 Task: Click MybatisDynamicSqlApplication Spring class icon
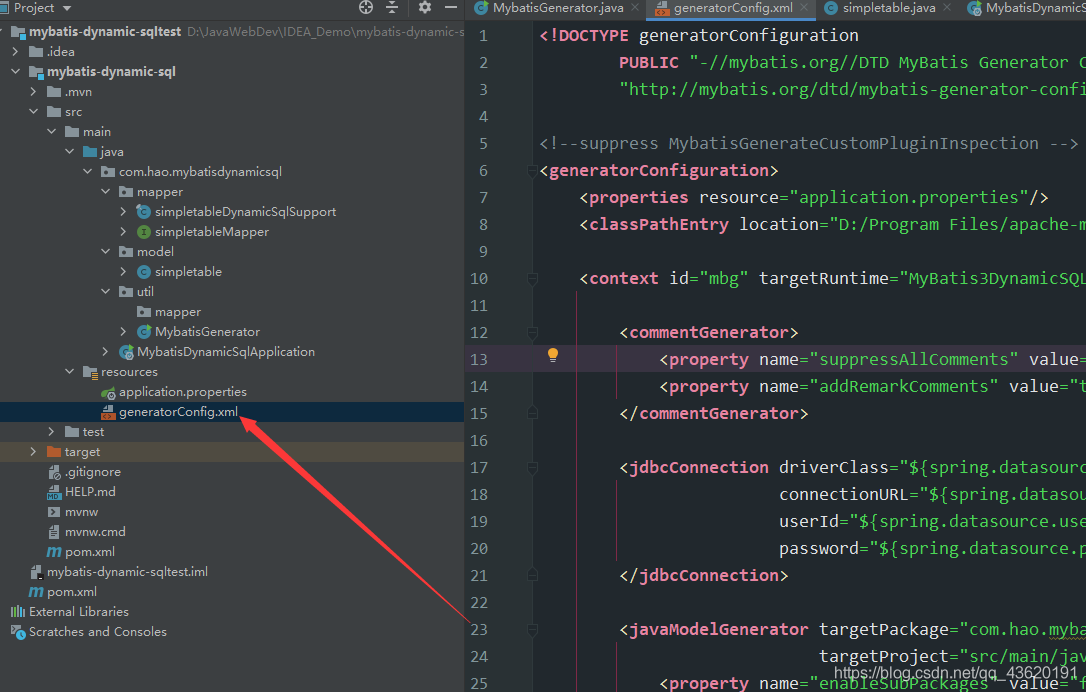pyautogui.click(x=126, y=353)
